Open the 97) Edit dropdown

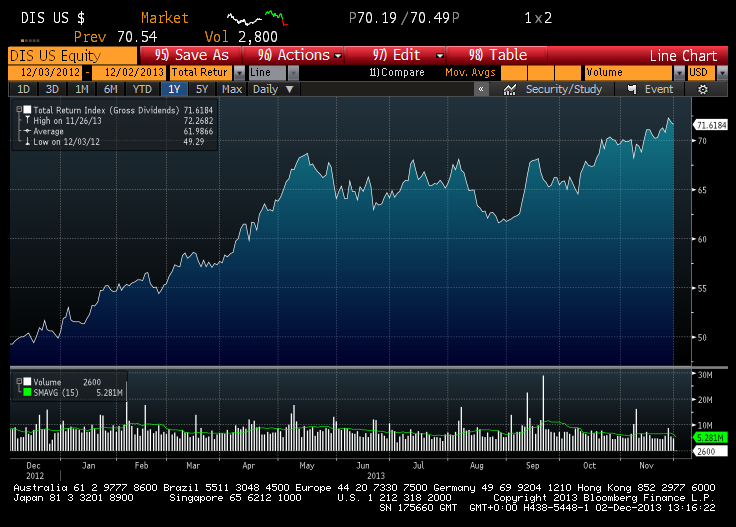point(439,55)
